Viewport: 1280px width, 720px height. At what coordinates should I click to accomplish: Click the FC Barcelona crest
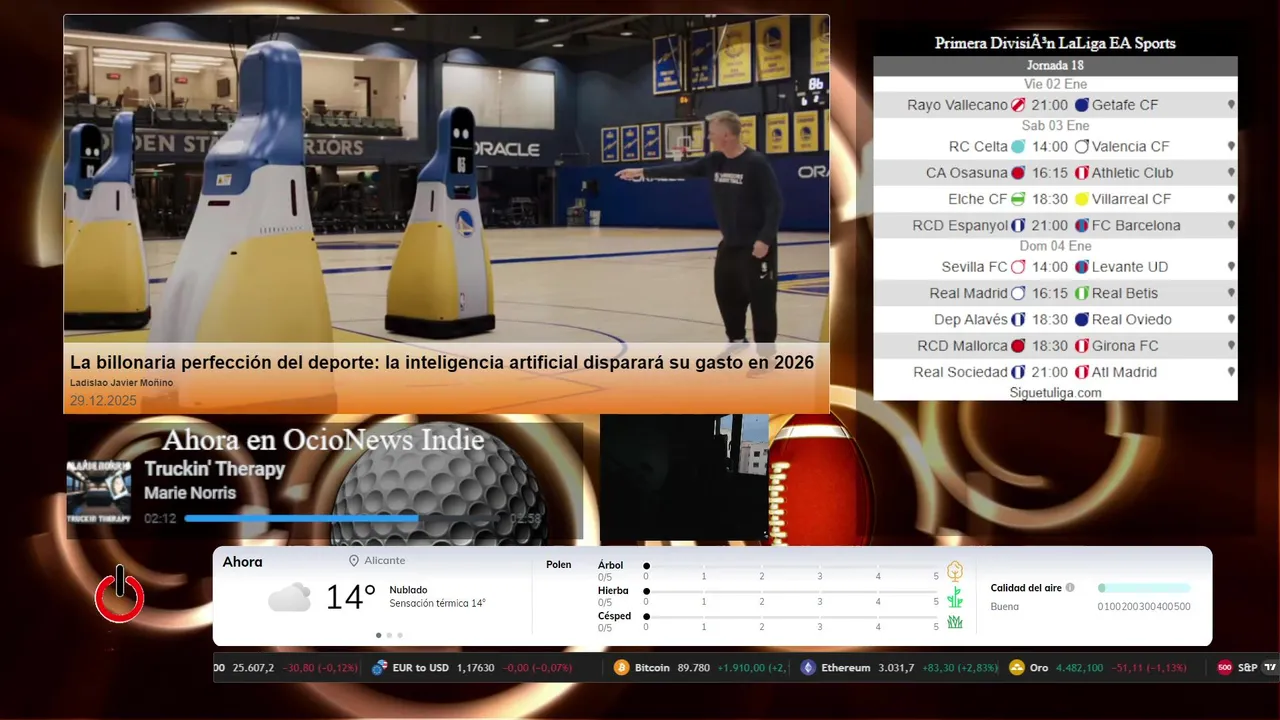click(x=1082, y=225)
